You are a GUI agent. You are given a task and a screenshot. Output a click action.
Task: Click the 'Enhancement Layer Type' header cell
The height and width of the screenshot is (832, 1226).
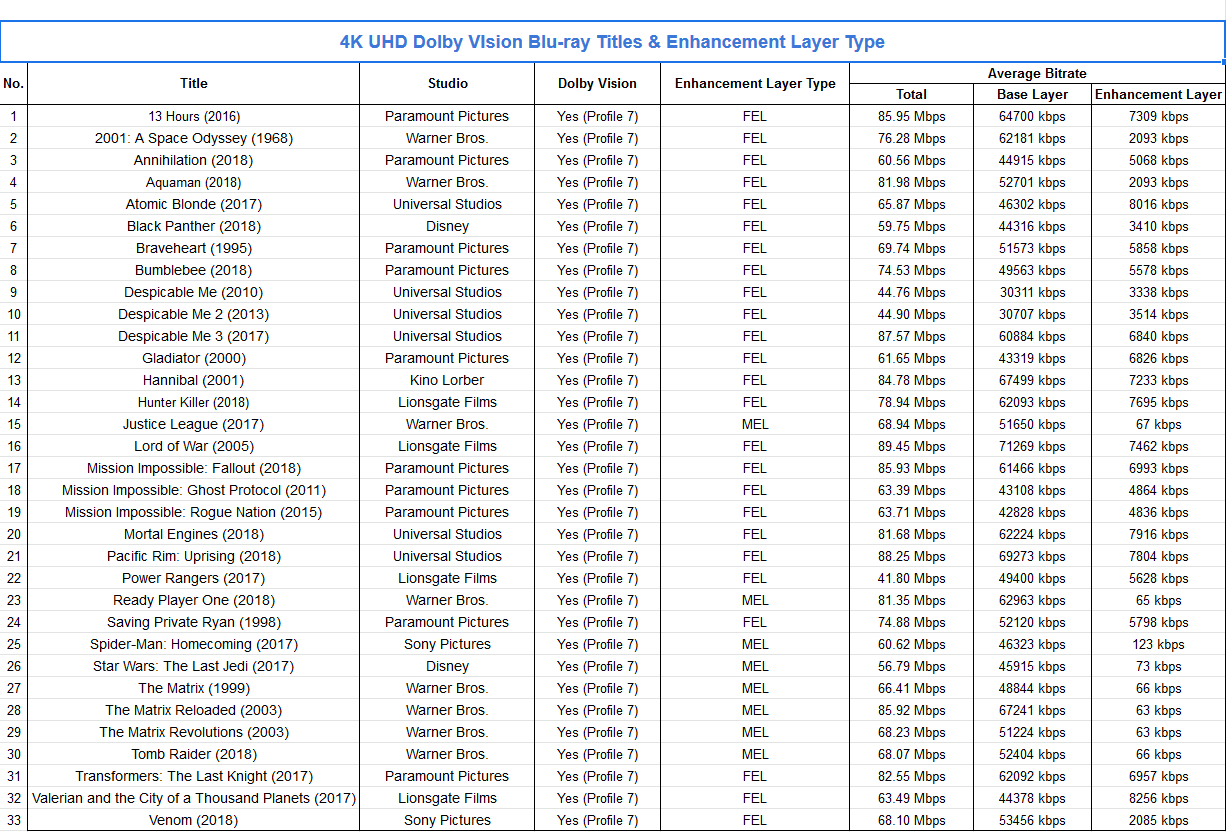[755, 84]
